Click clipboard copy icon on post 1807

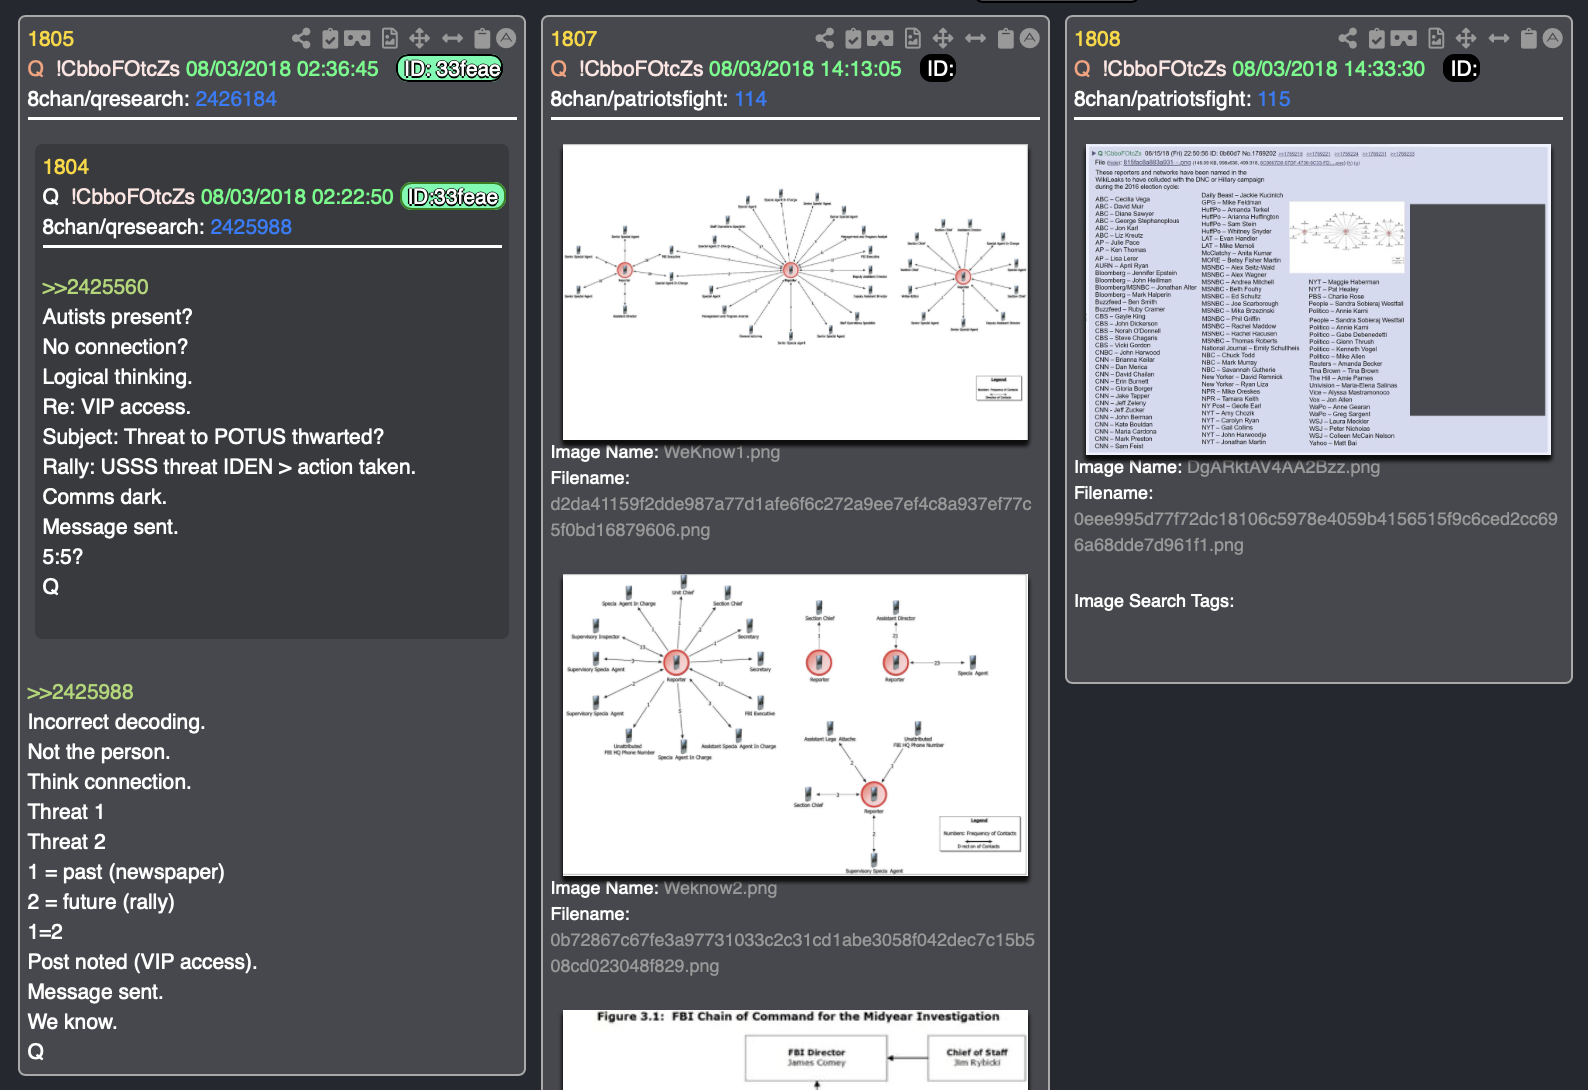point(1005,38)
